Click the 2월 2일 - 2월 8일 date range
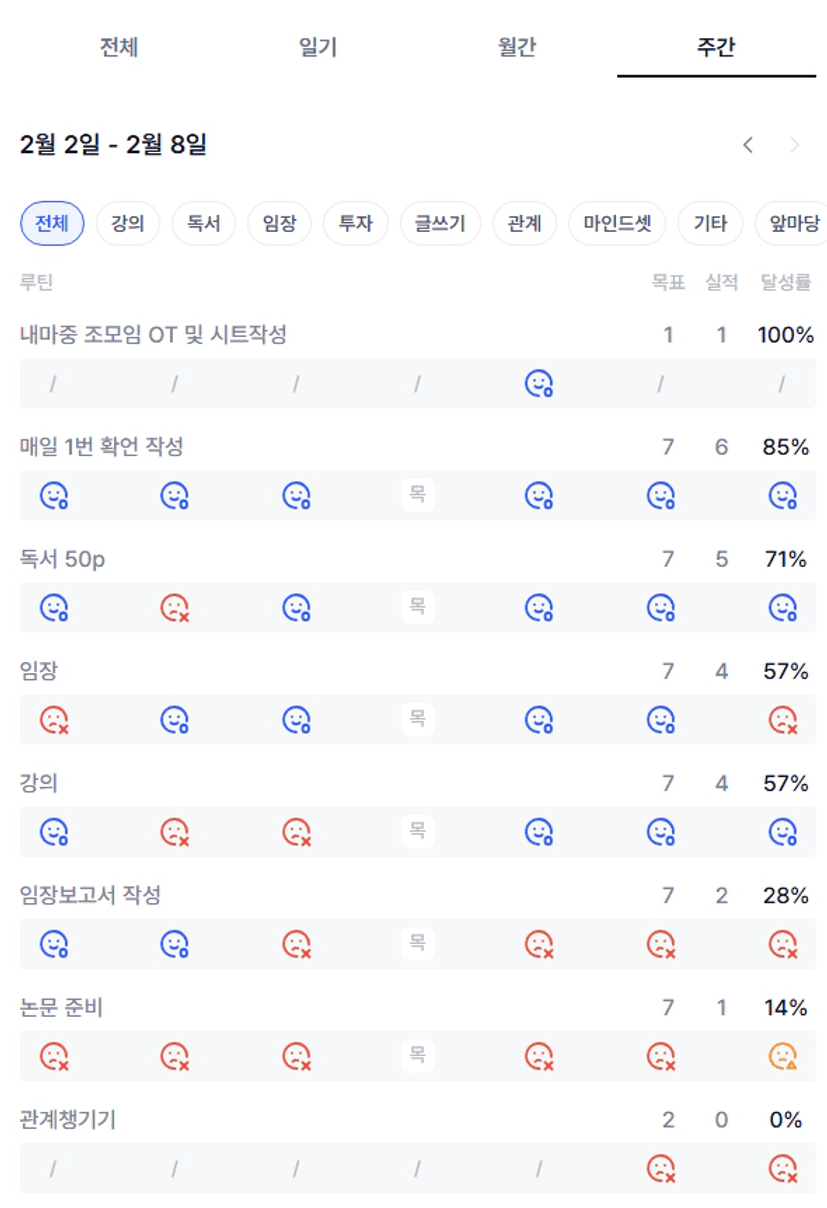The width and height of the screenshot is (827, 1208). coord(113,145)
